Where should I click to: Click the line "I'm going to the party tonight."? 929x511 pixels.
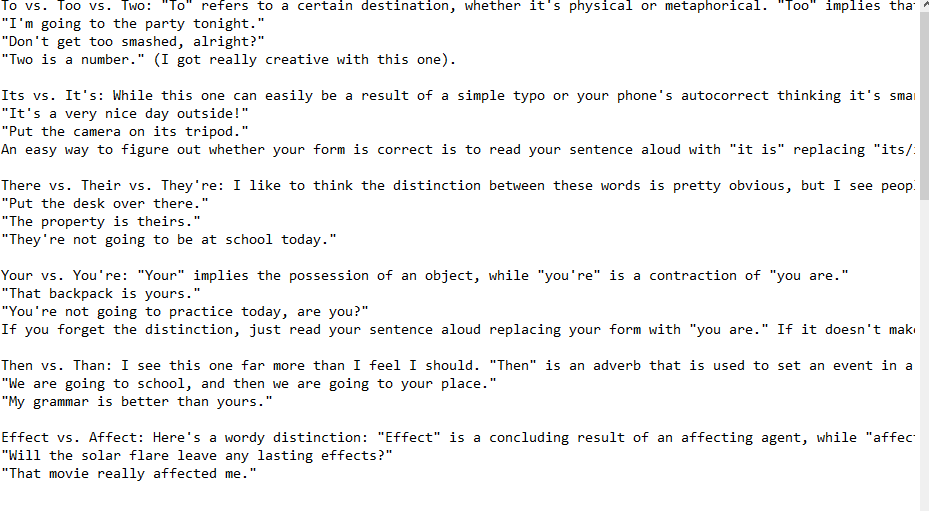click(x=133, y=24)
